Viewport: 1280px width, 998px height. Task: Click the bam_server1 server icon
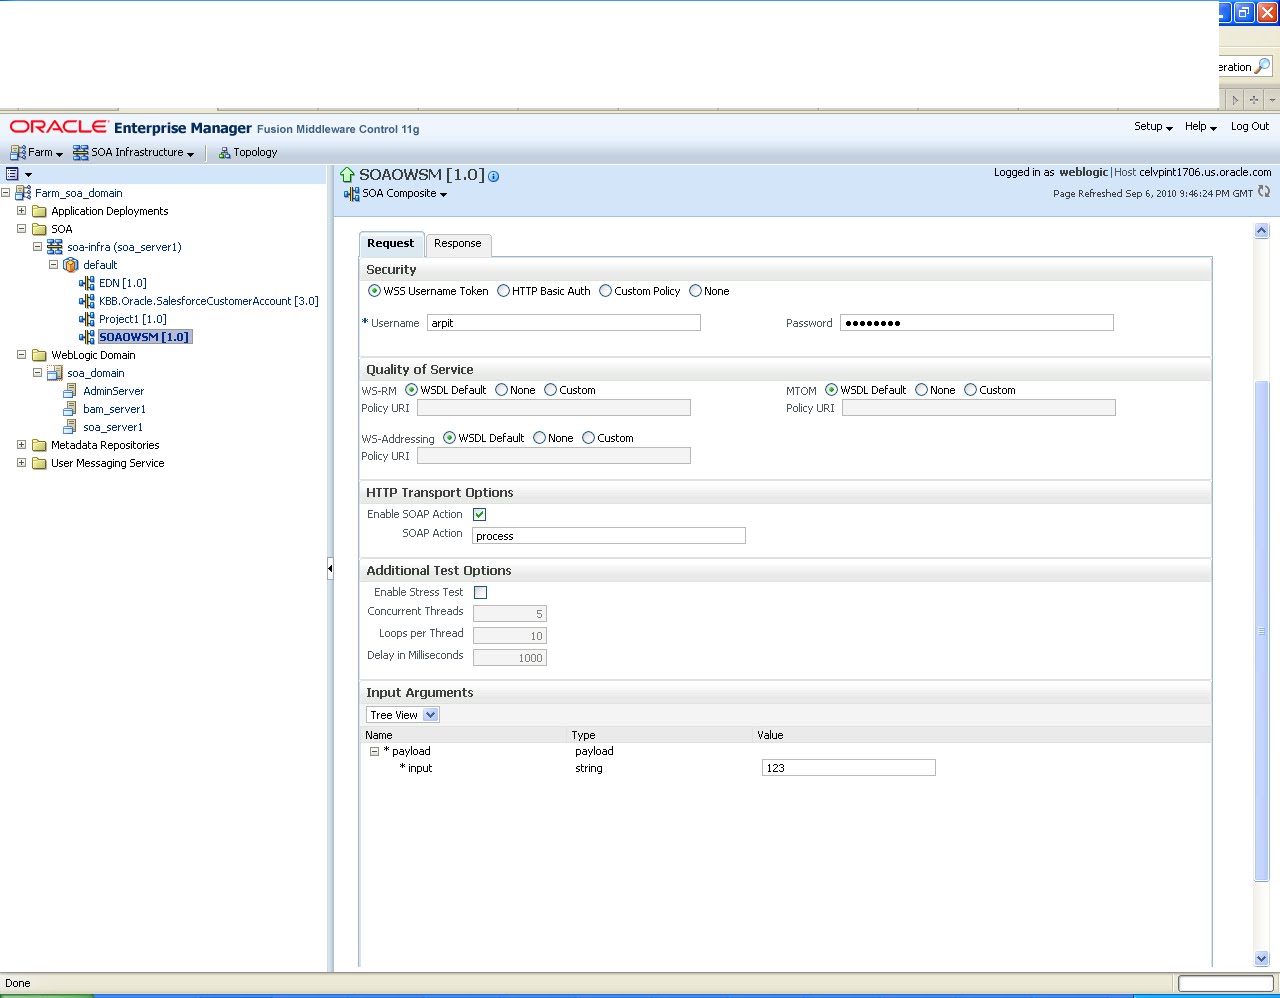70,409
